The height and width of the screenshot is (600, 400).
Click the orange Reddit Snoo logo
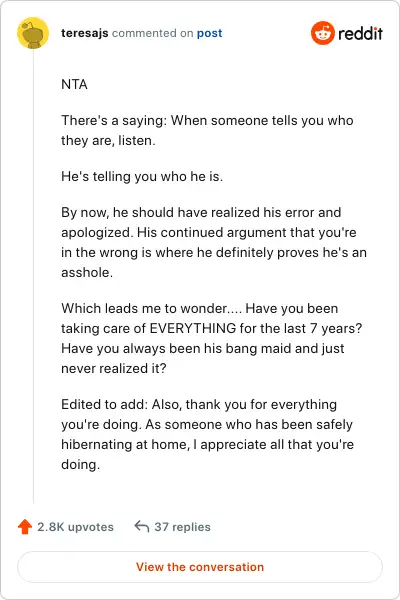(x=323, y=33)
